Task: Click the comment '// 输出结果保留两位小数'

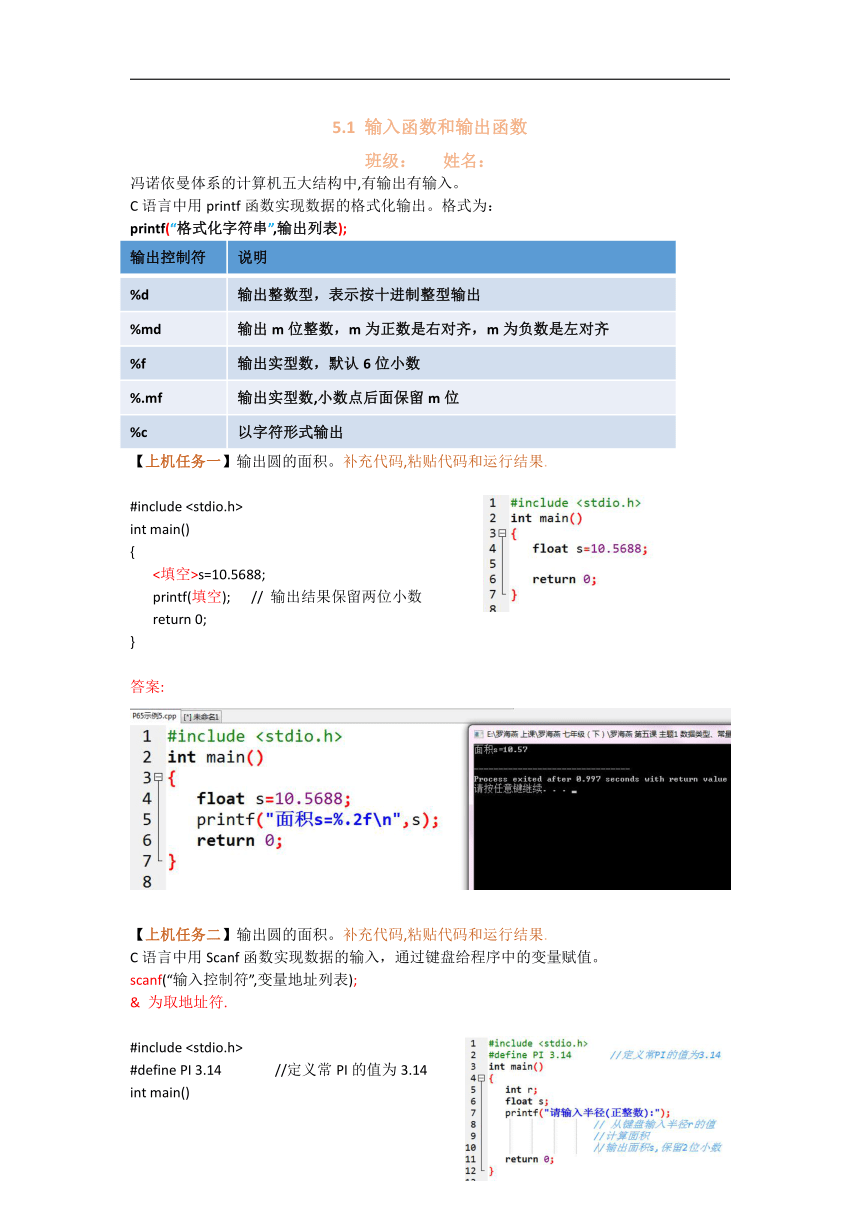Action: pos(336,597)
